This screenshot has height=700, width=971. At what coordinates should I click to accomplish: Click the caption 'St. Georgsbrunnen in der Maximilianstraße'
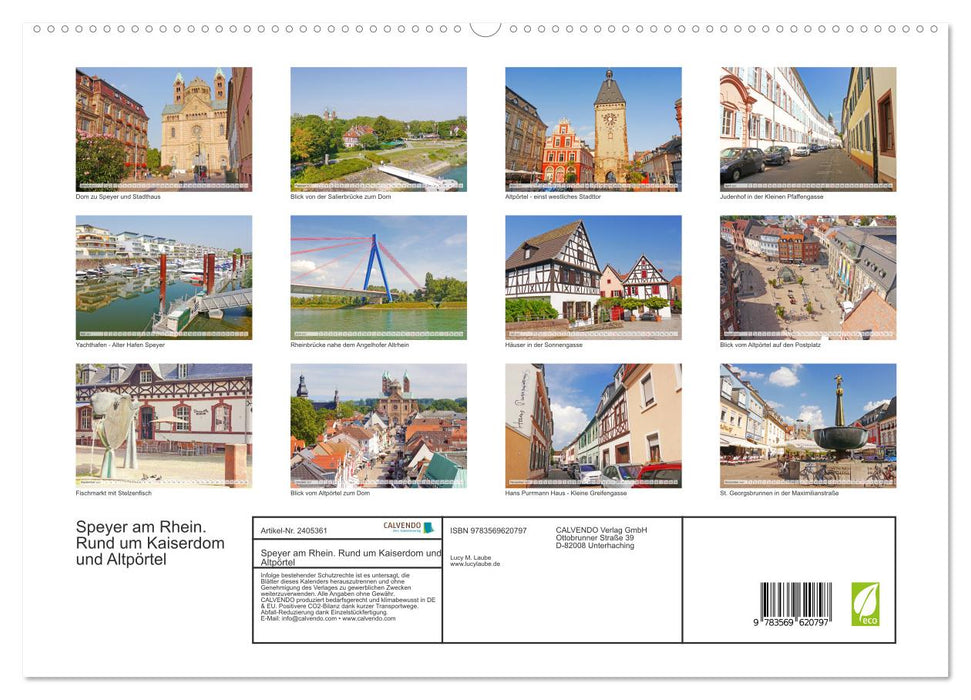coord(779,493)
